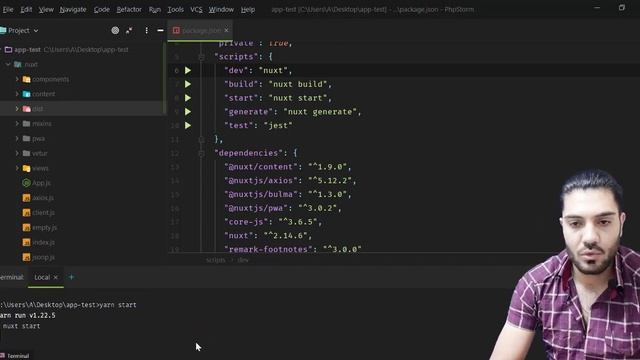Select the dist folder icon
The width and height of the screenshot is (640, 360).
click(x=27, y=109)
